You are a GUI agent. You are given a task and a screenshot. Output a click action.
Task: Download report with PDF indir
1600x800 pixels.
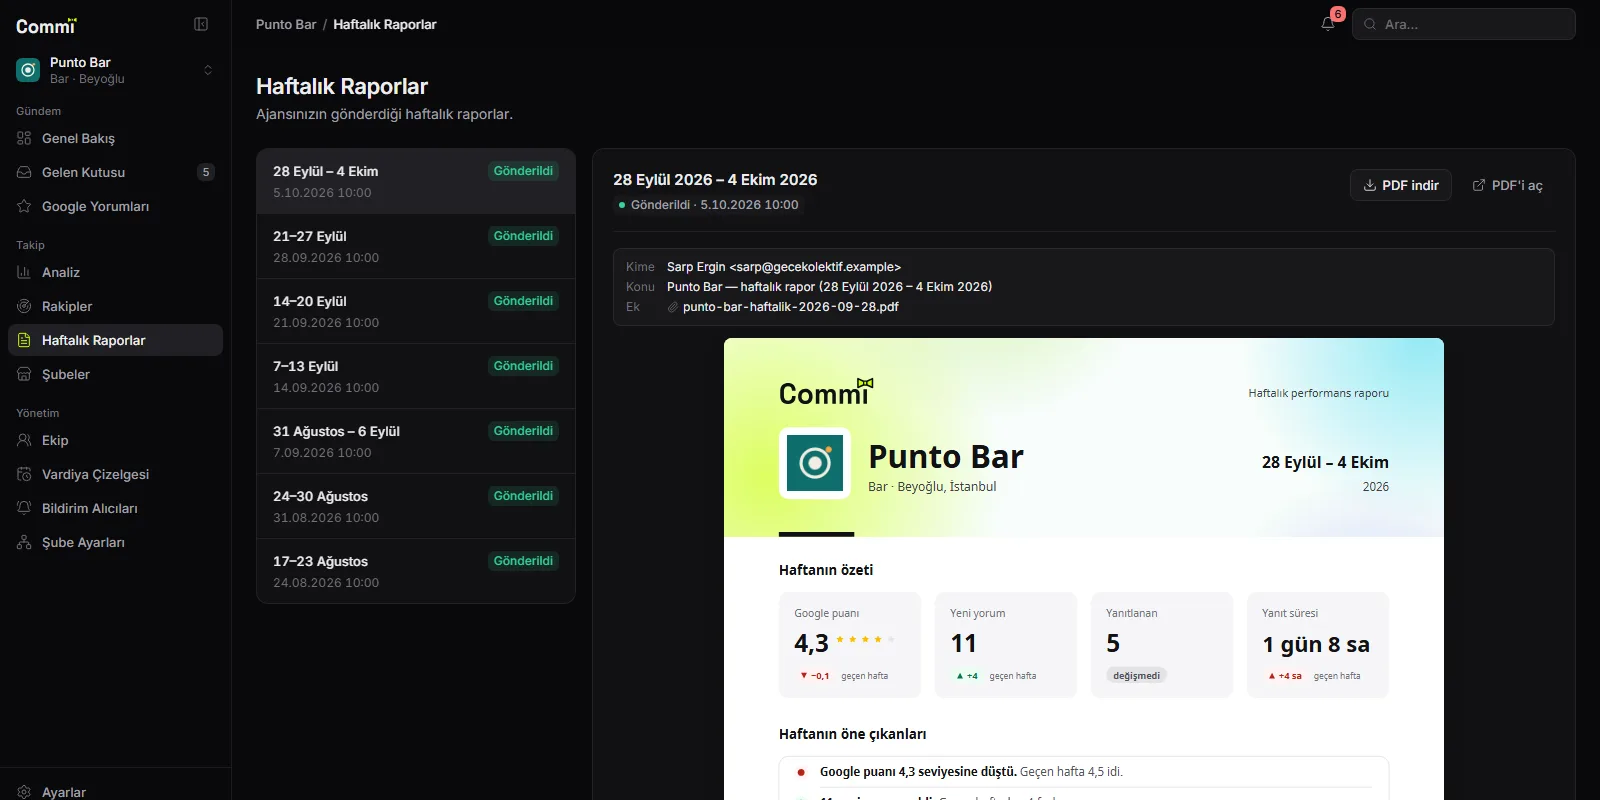pyautogui.click(x=1400, y=185)
